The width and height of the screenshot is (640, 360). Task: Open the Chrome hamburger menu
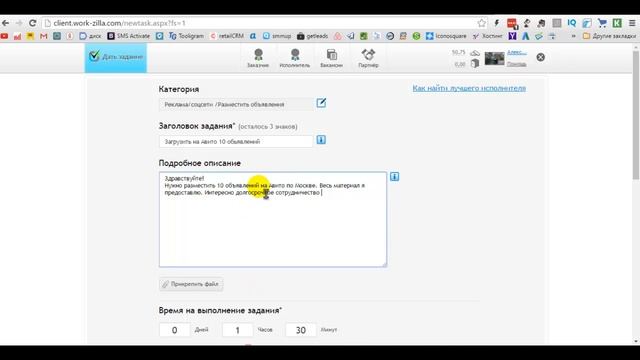(x=632, y=23)
